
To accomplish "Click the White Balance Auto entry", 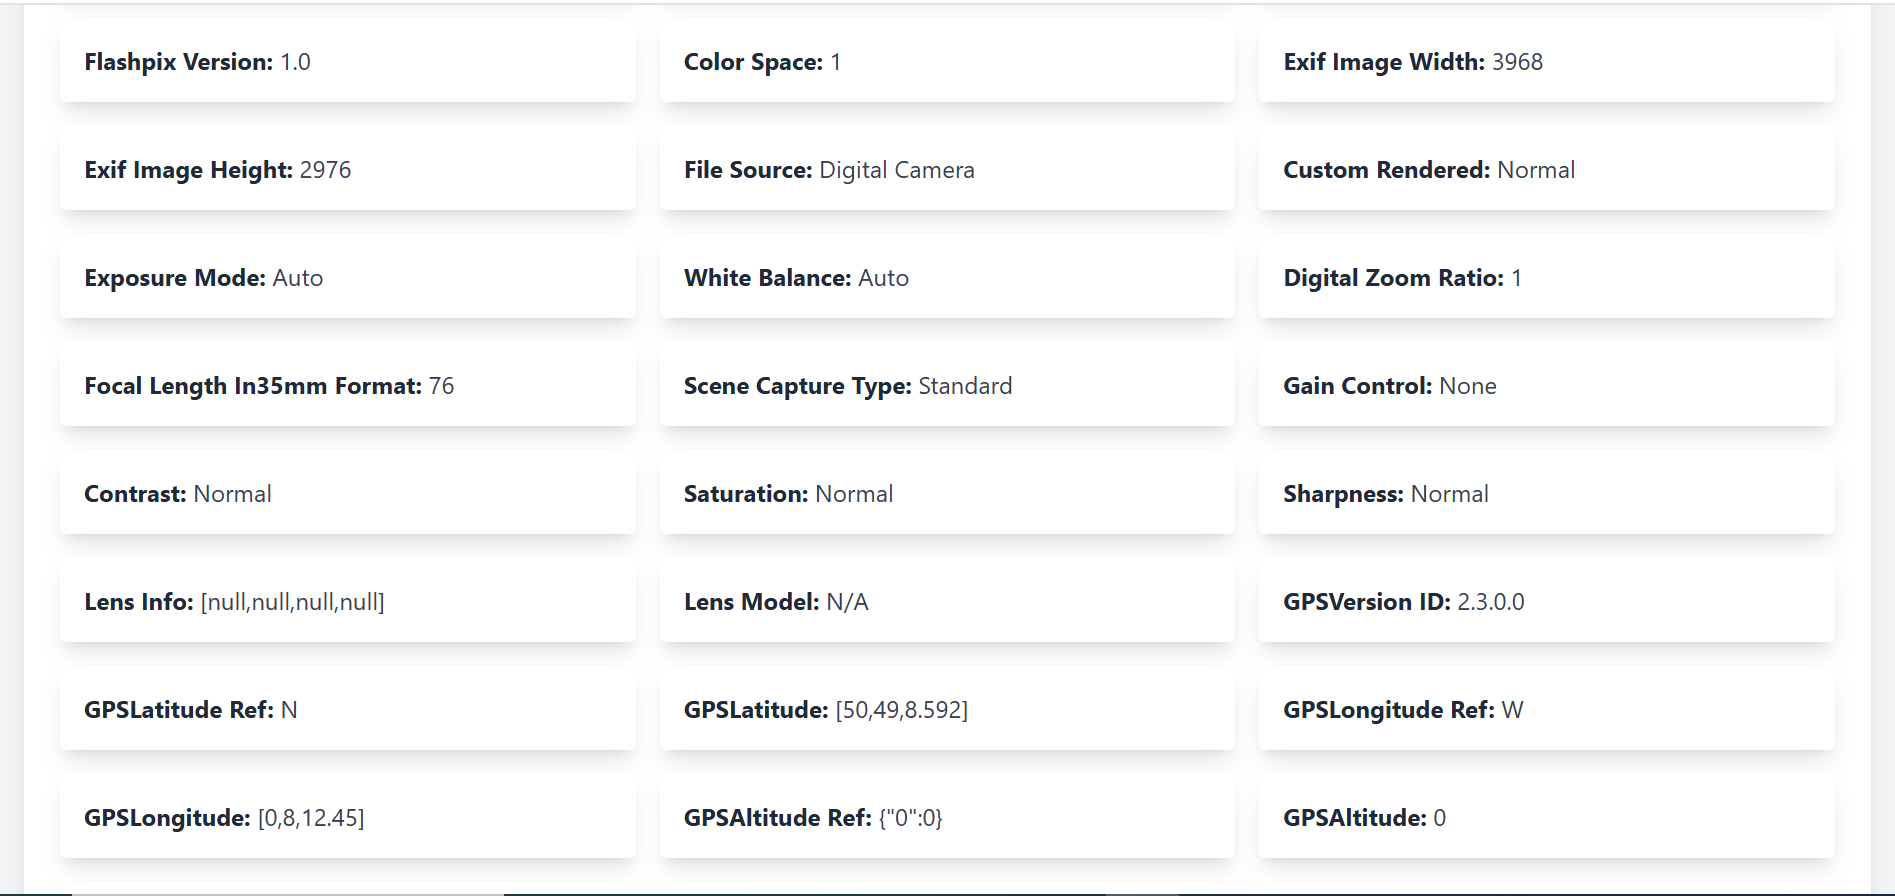I will click(x=946, y=278).
